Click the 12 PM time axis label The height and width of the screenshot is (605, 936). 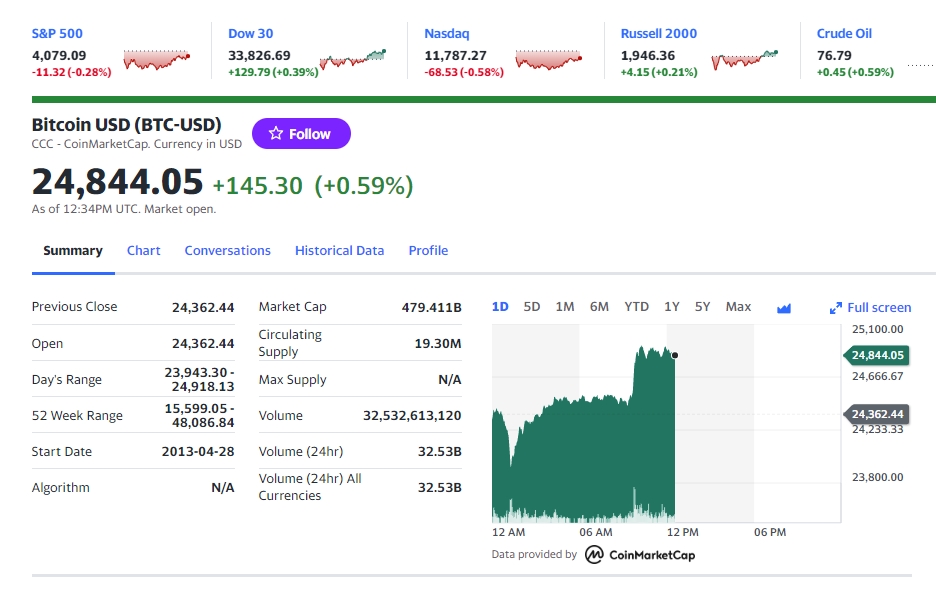tap(682, 532)
